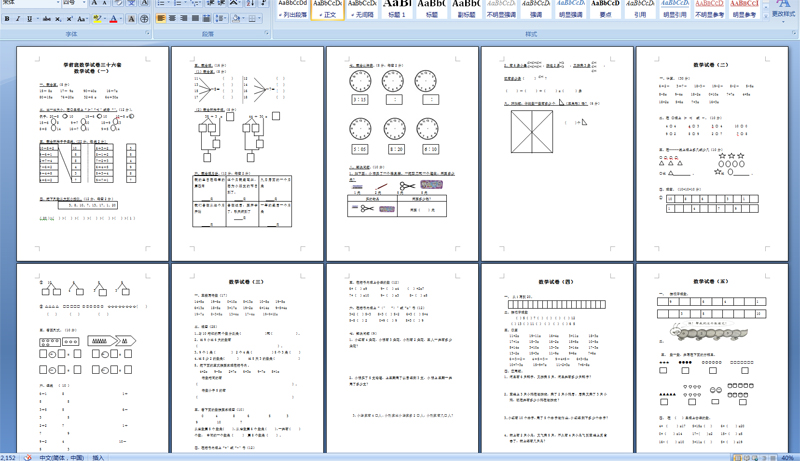Click the status bar language 中文(简体，中国)
800x461 pixels.
pos(62,457)
